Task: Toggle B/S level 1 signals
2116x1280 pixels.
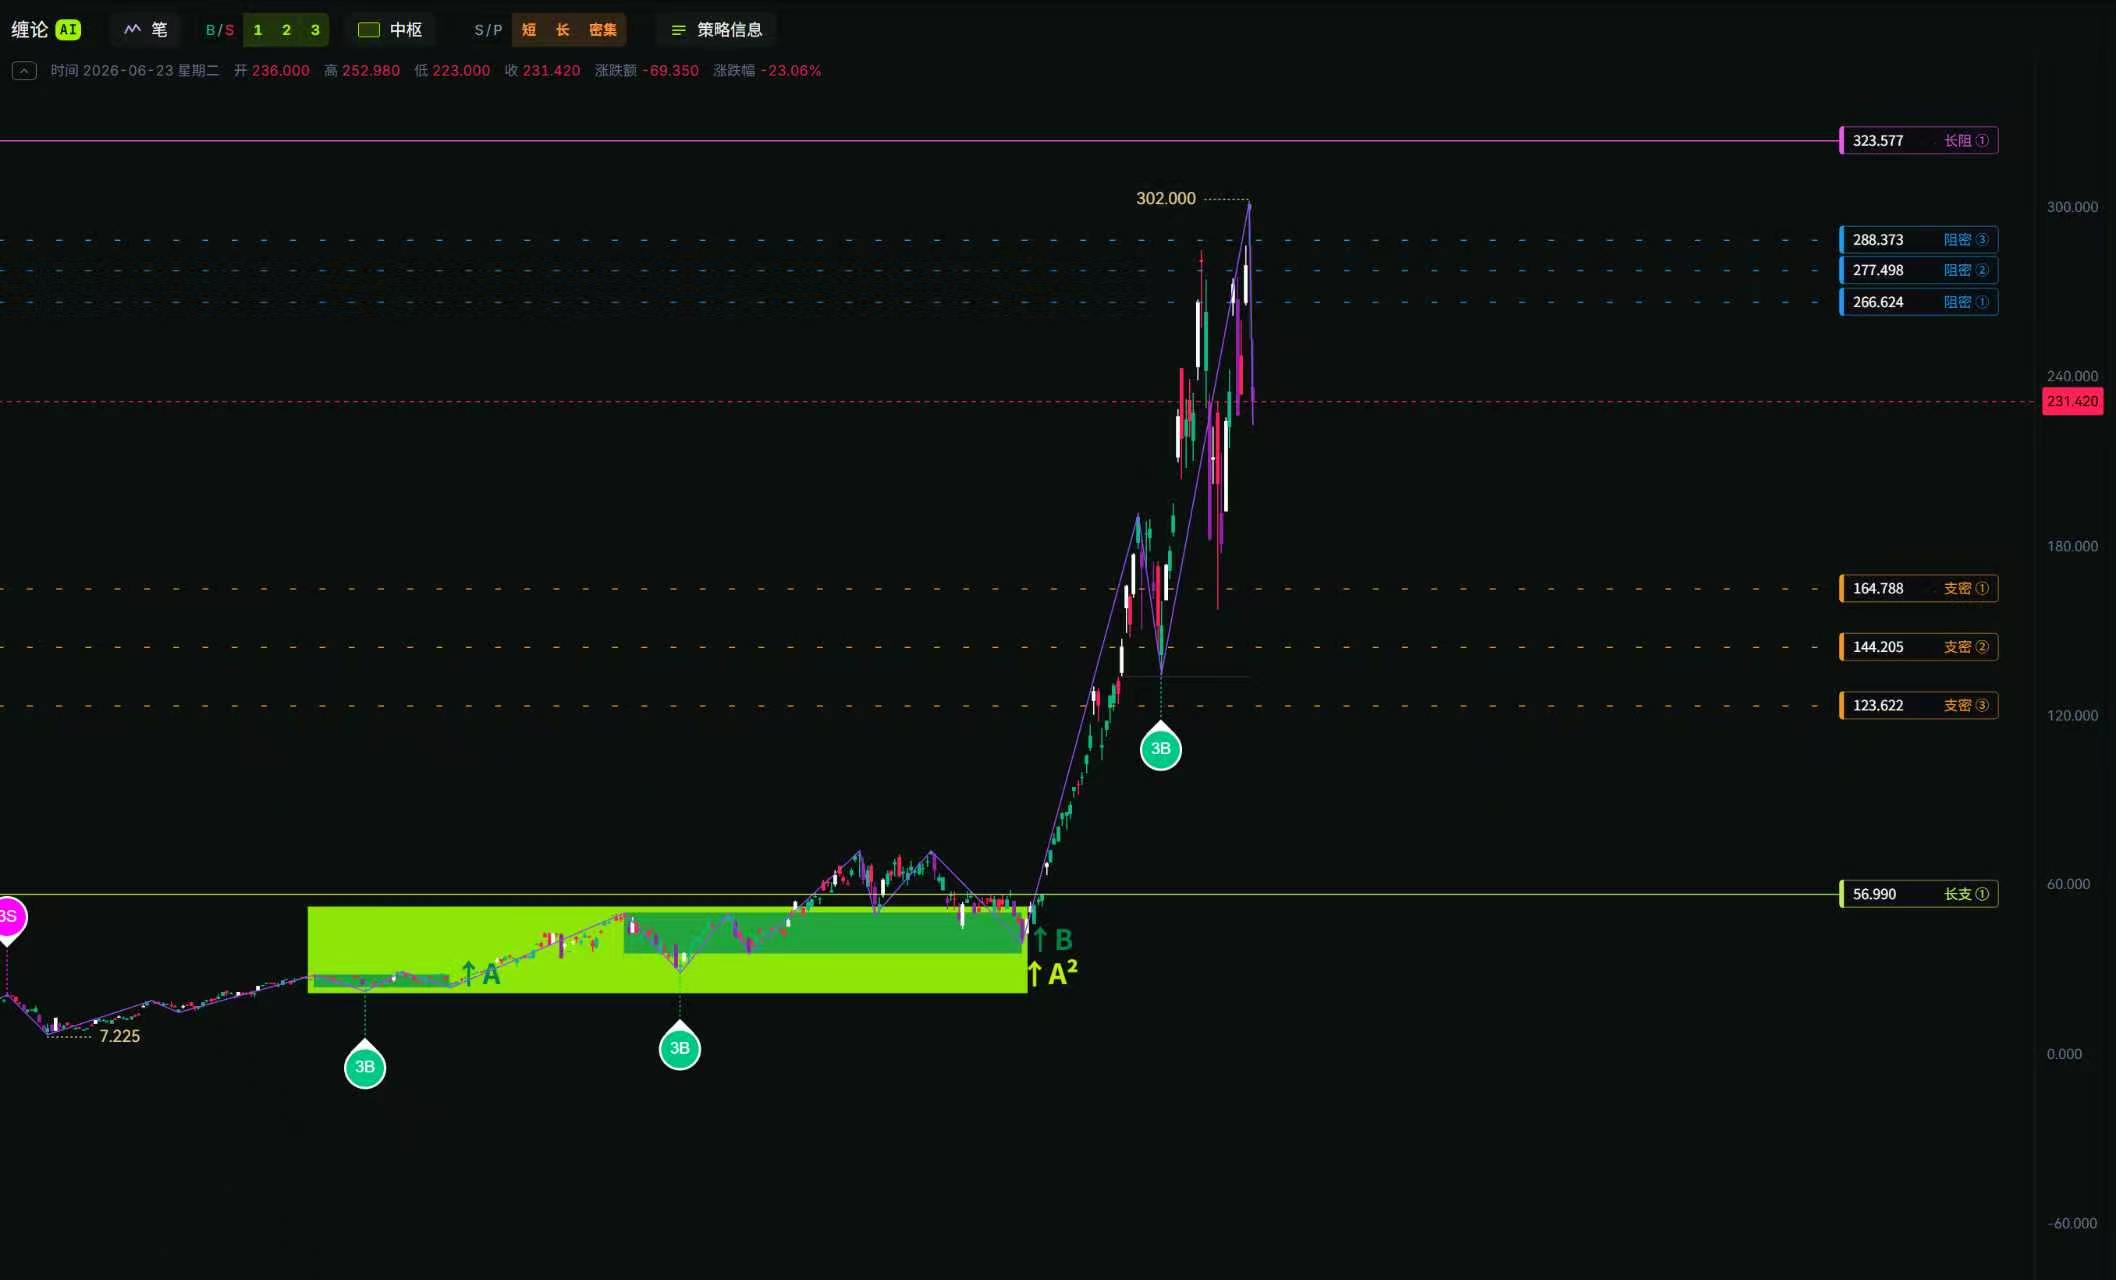Action: [258, 30]
